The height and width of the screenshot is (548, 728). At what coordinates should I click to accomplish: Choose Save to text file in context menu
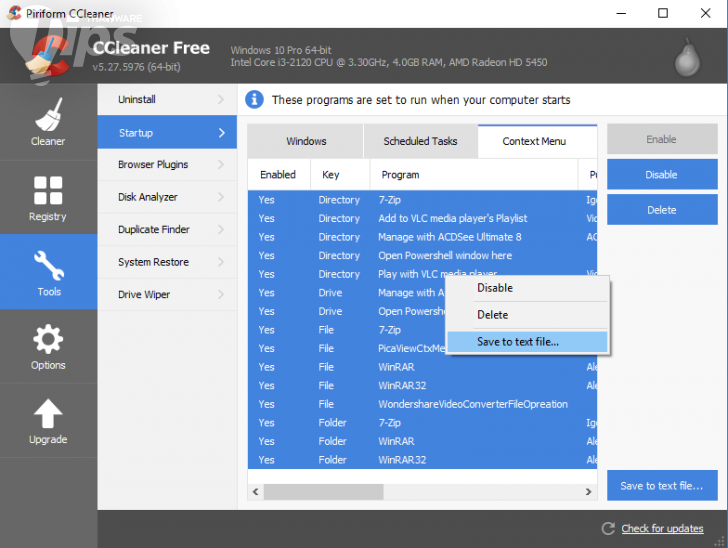tap(527, 342)
